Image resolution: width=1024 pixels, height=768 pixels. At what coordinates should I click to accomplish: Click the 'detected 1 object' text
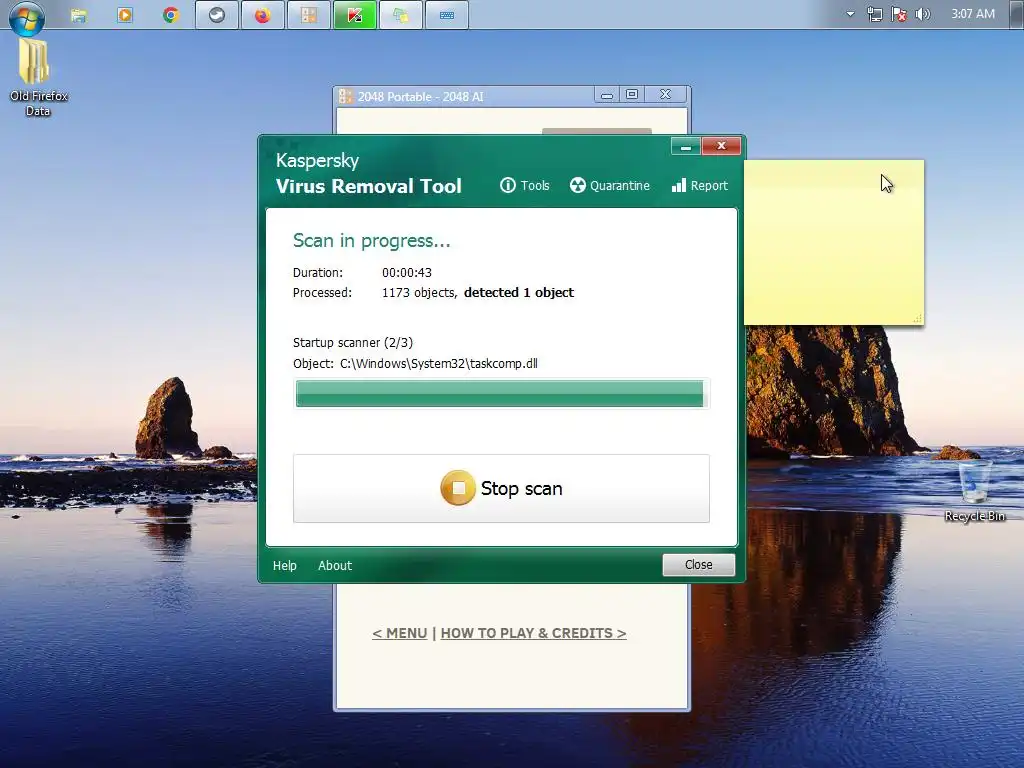click(519, 293)
